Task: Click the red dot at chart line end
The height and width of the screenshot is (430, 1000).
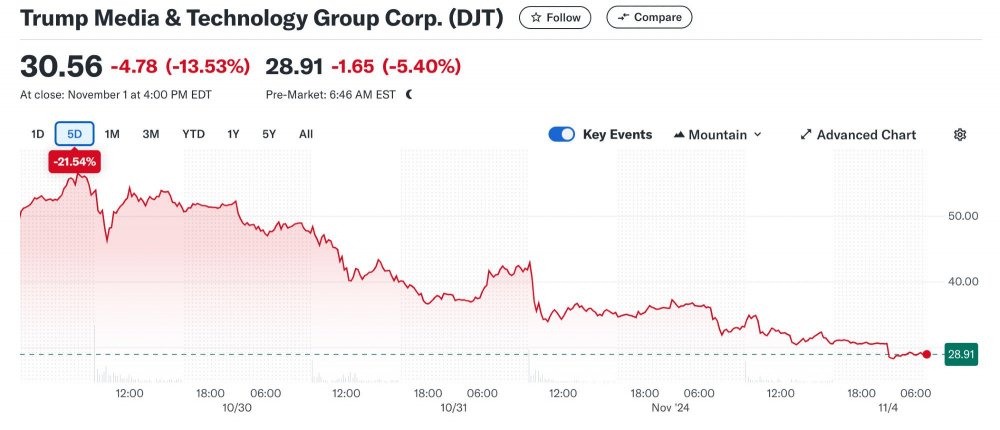Action: point(927,354)
